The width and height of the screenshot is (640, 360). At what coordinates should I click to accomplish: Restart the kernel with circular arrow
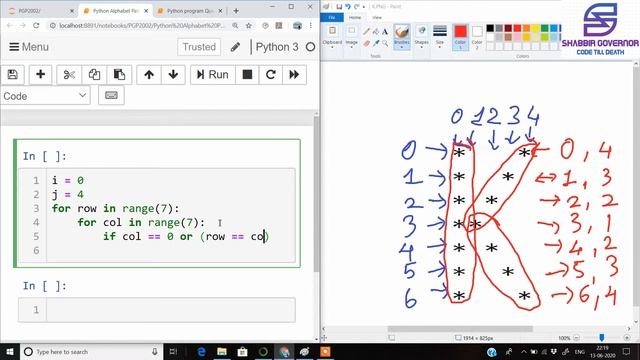pos(270,75)
